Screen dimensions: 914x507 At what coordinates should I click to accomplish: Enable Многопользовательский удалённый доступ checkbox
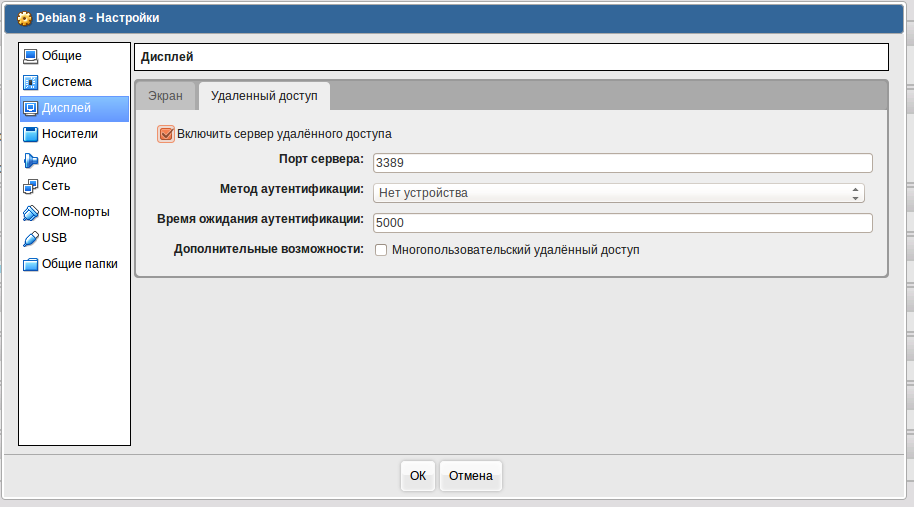pyautogui.click(x=381, y=250)
